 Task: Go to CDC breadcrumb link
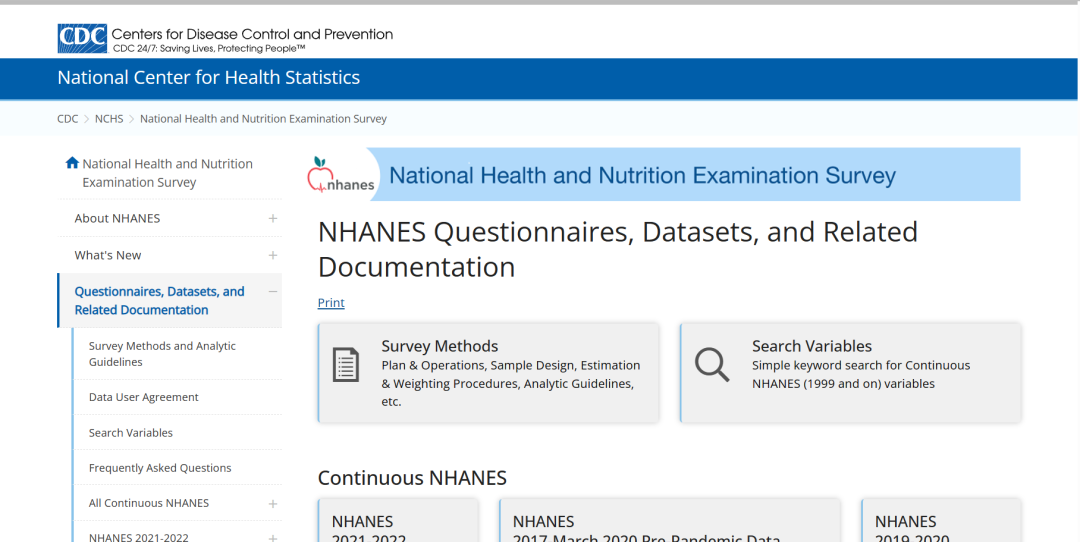click(67, 119)
